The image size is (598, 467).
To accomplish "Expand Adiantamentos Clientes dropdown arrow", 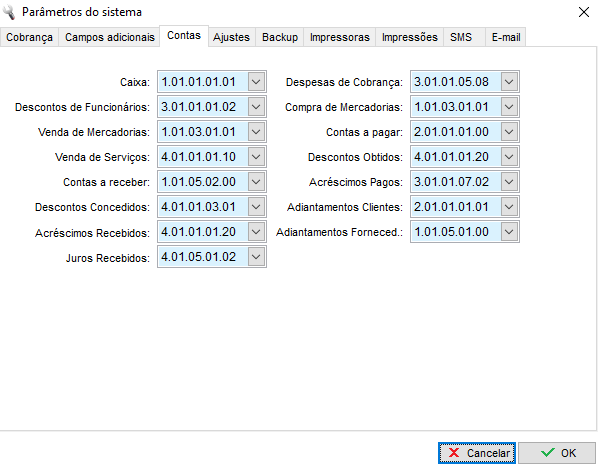I will point(509,207).
